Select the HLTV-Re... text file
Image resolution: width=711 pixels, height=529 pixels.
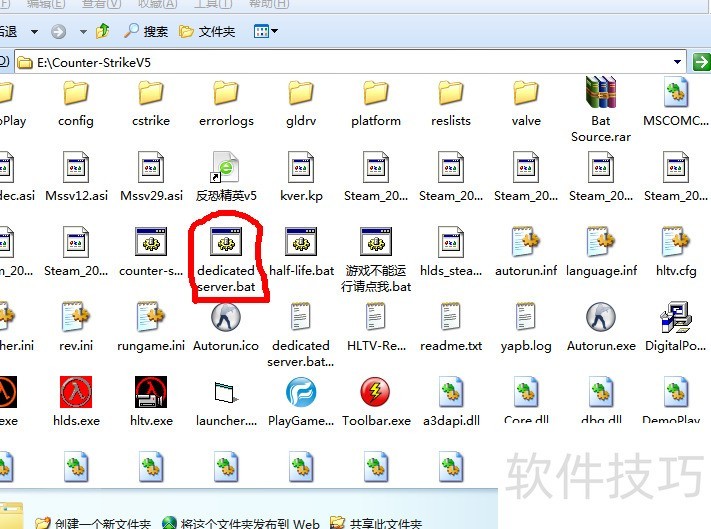[376, 327]
